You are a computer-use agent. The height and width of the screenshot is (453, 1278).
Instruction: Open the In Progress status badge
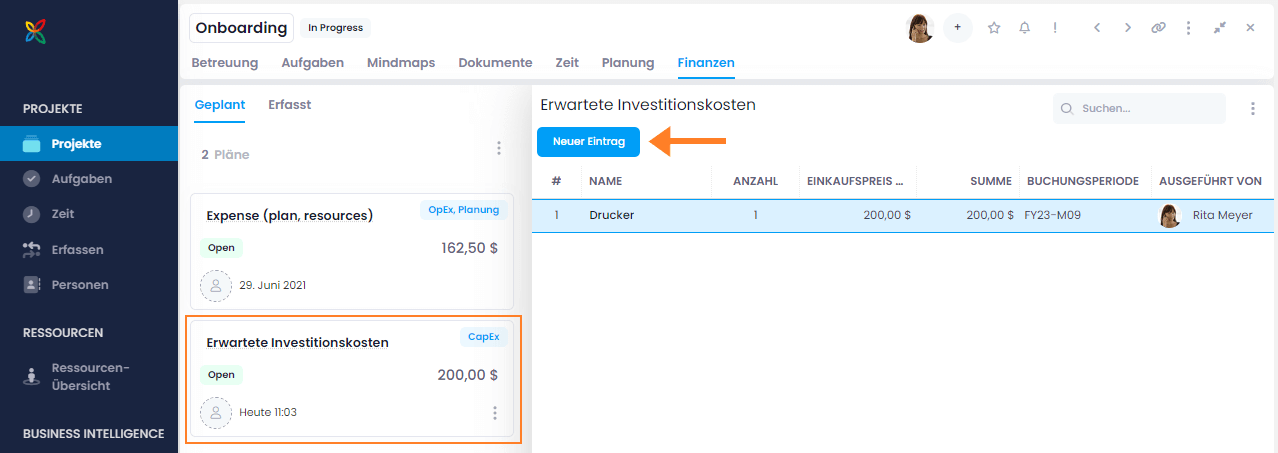[335, 28]
